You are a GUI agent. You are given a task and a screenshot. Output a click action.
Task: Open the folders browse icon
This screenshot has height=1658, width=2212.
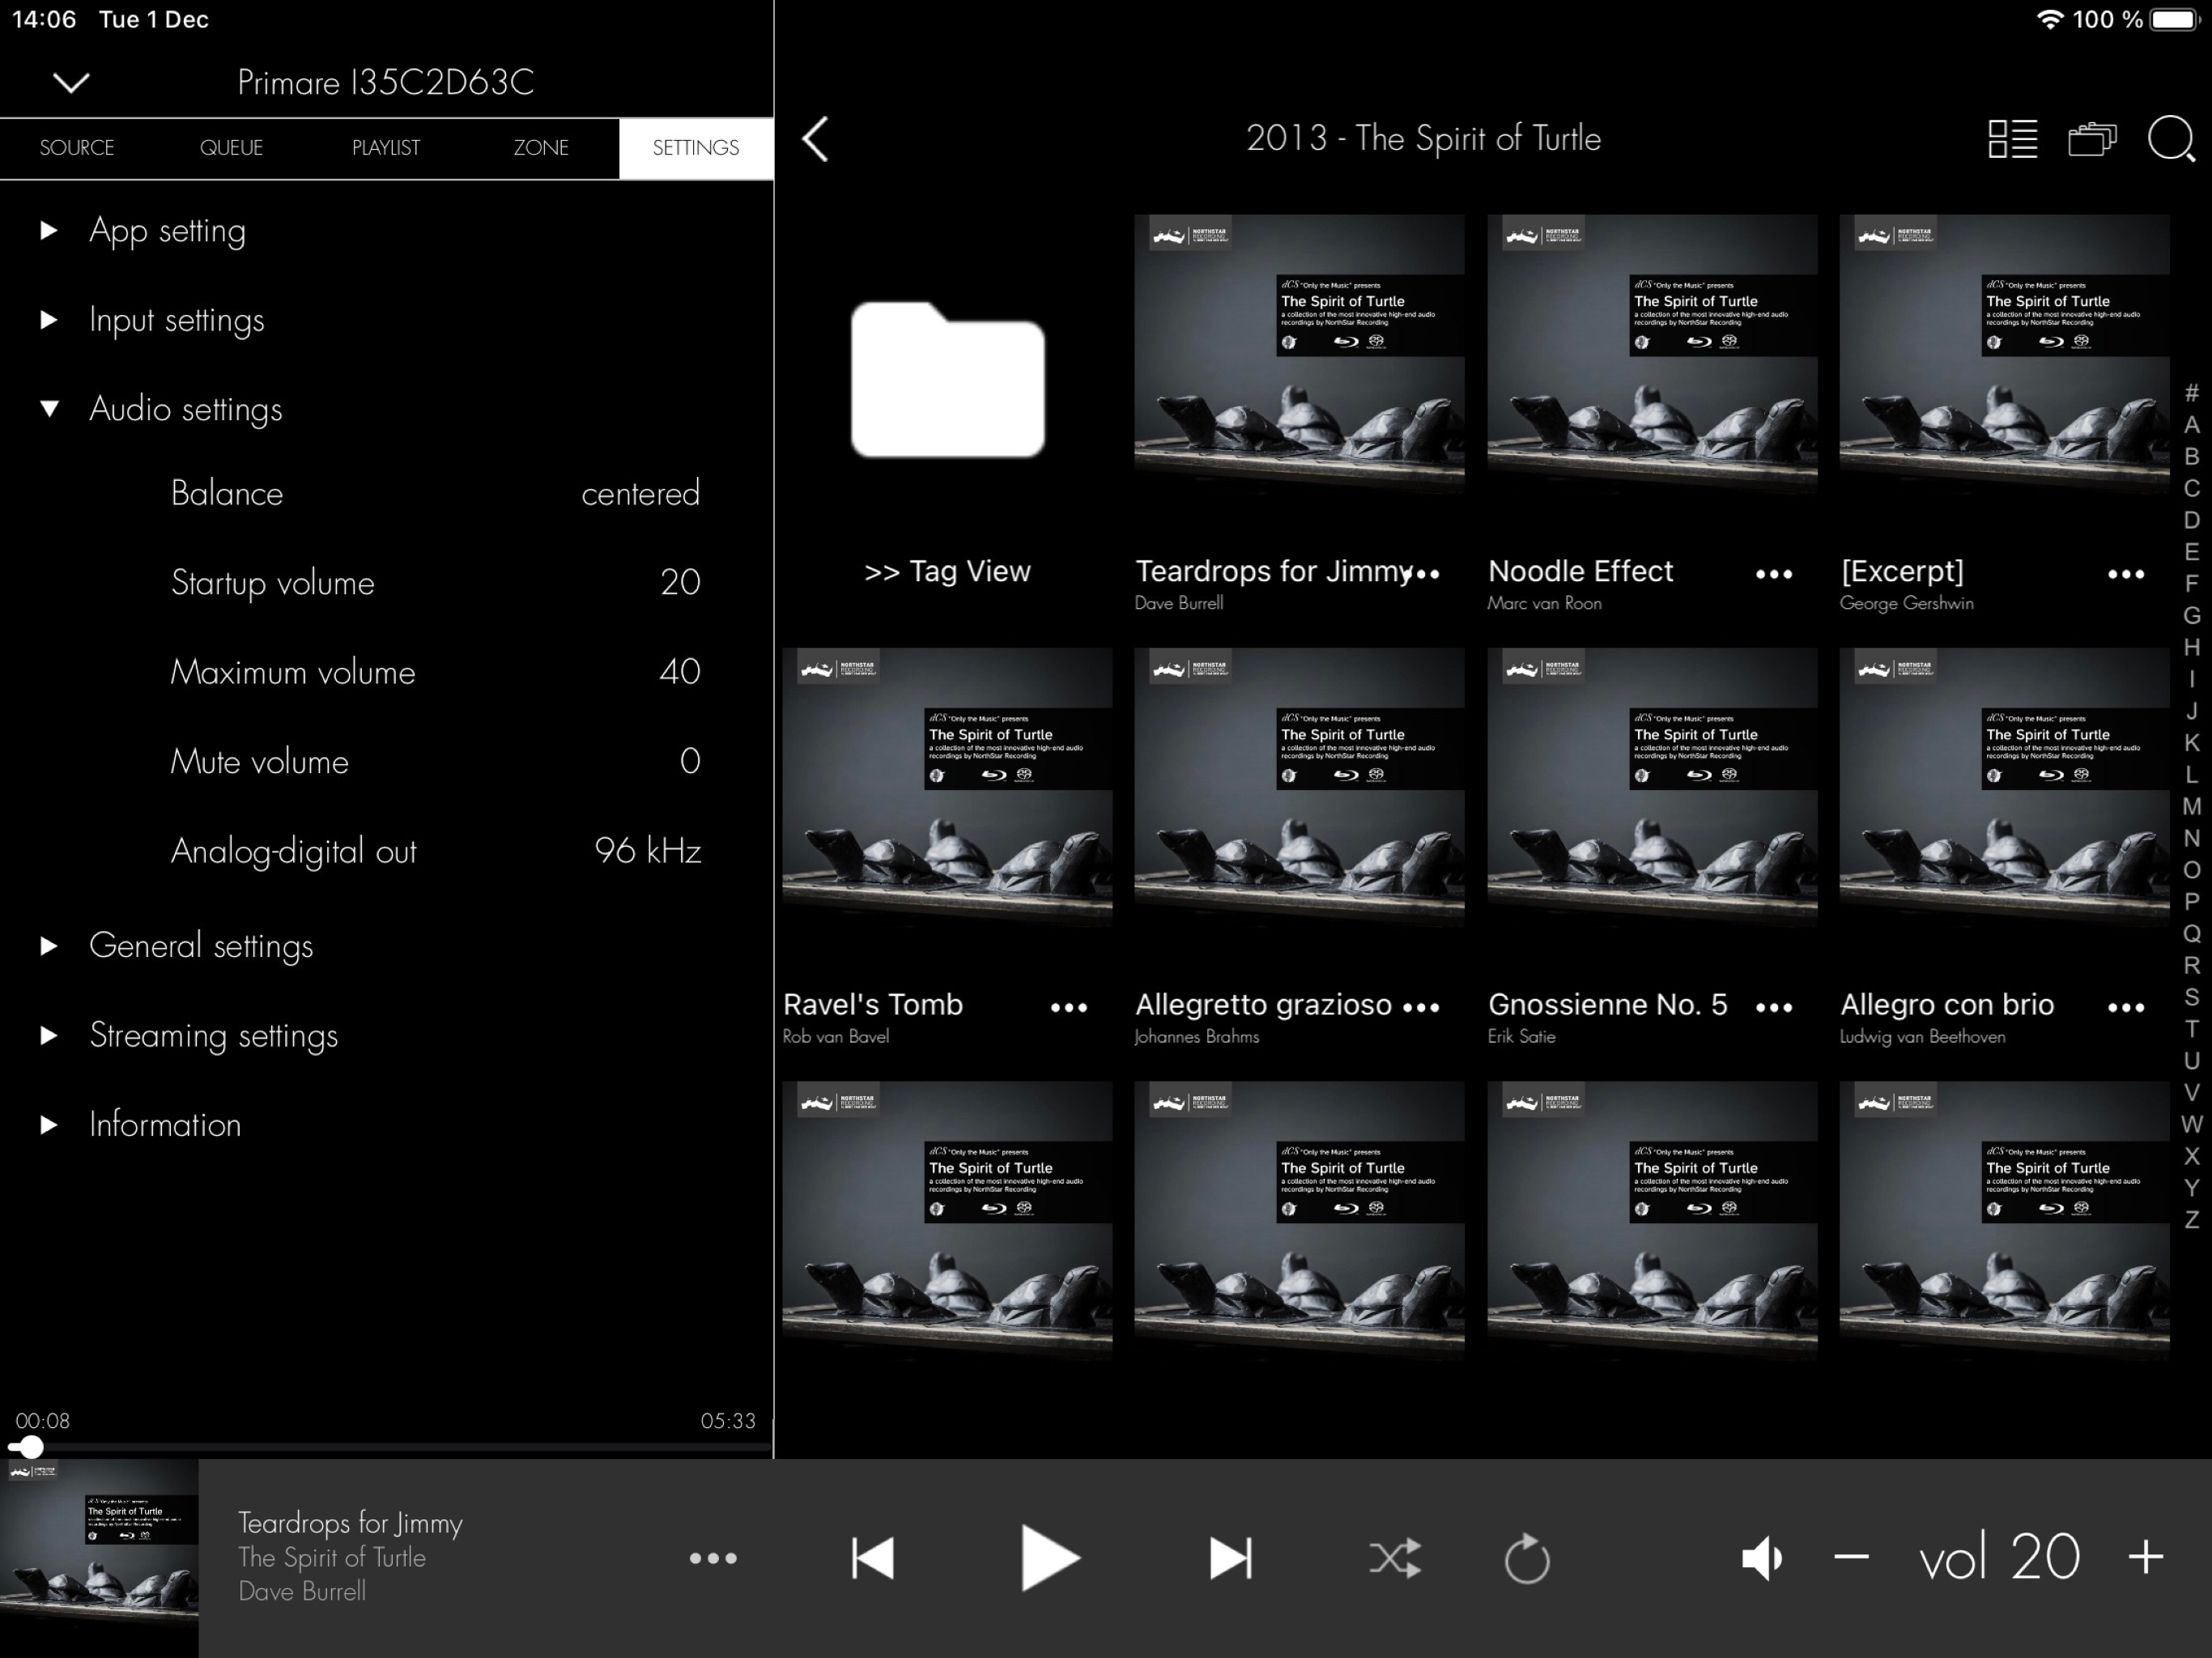pos(2091,139)
